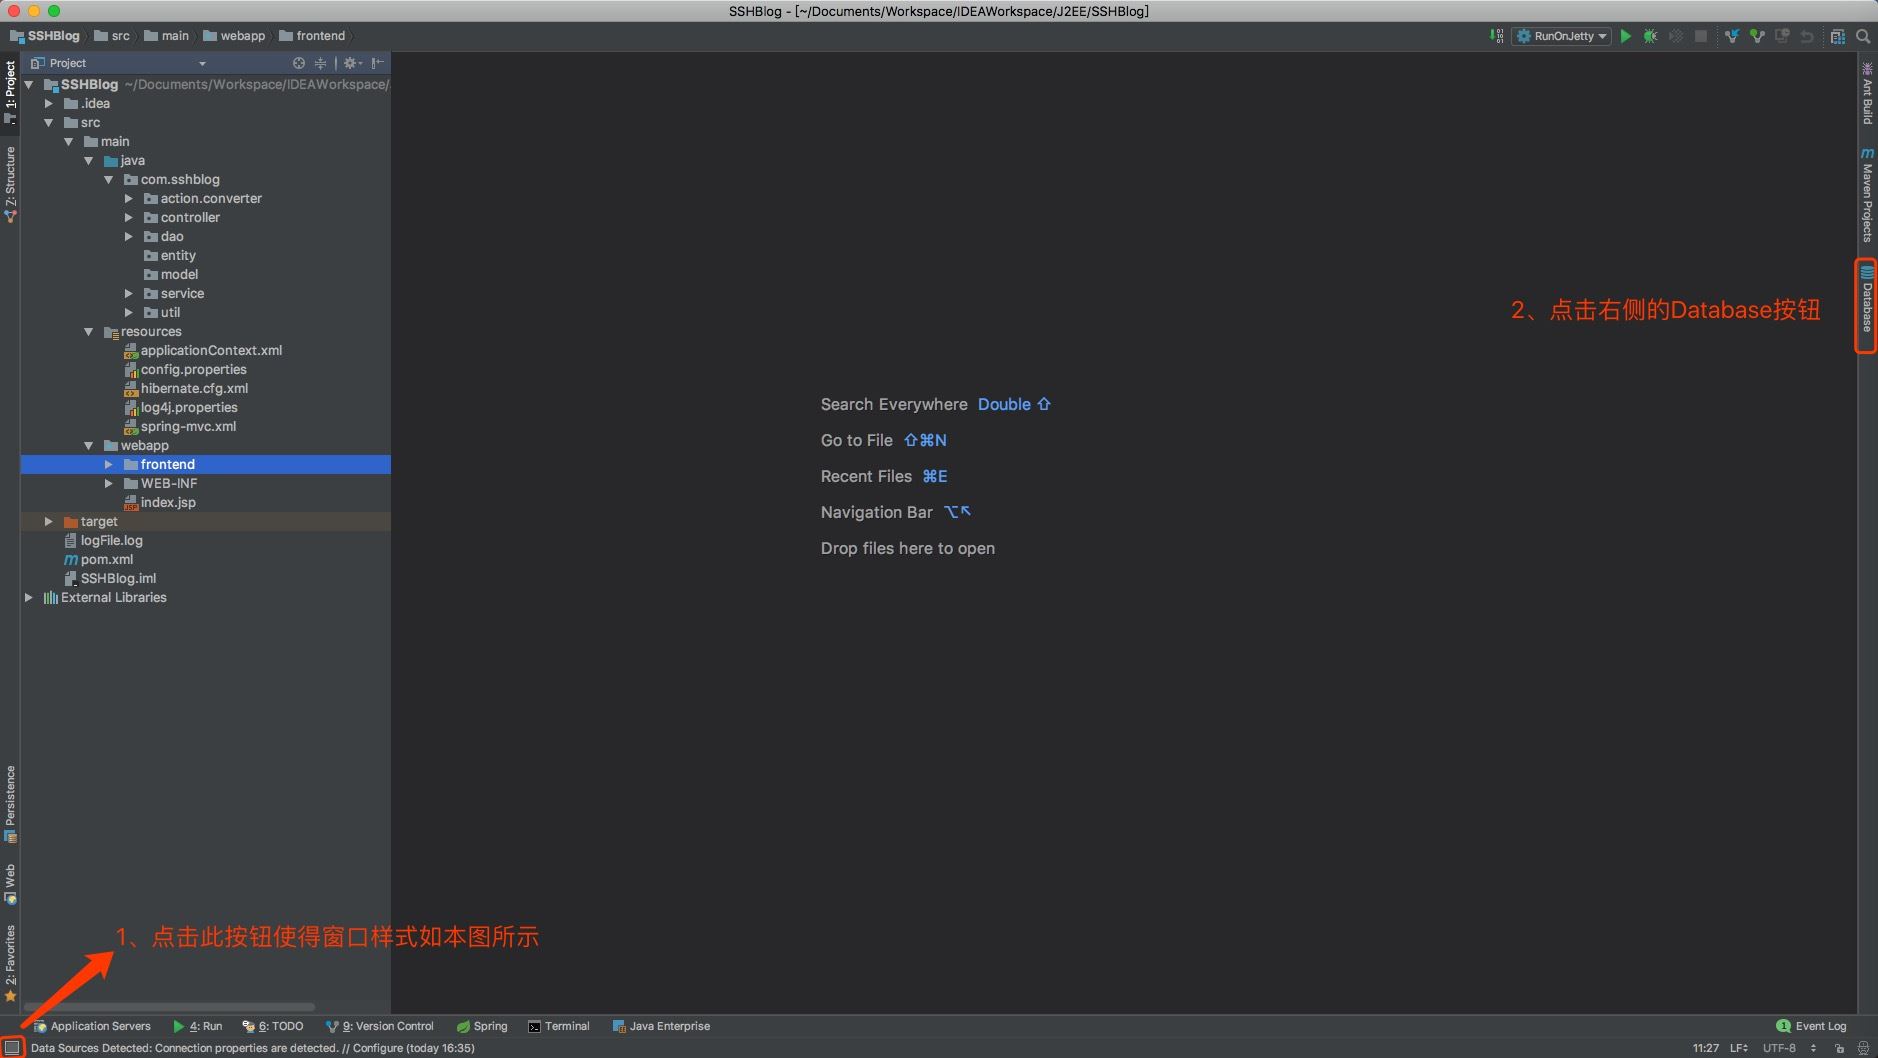Click the Show History VCS icon
Image resolution: width=1878 pixels, height=1058 pixels.
point(1782,36)
